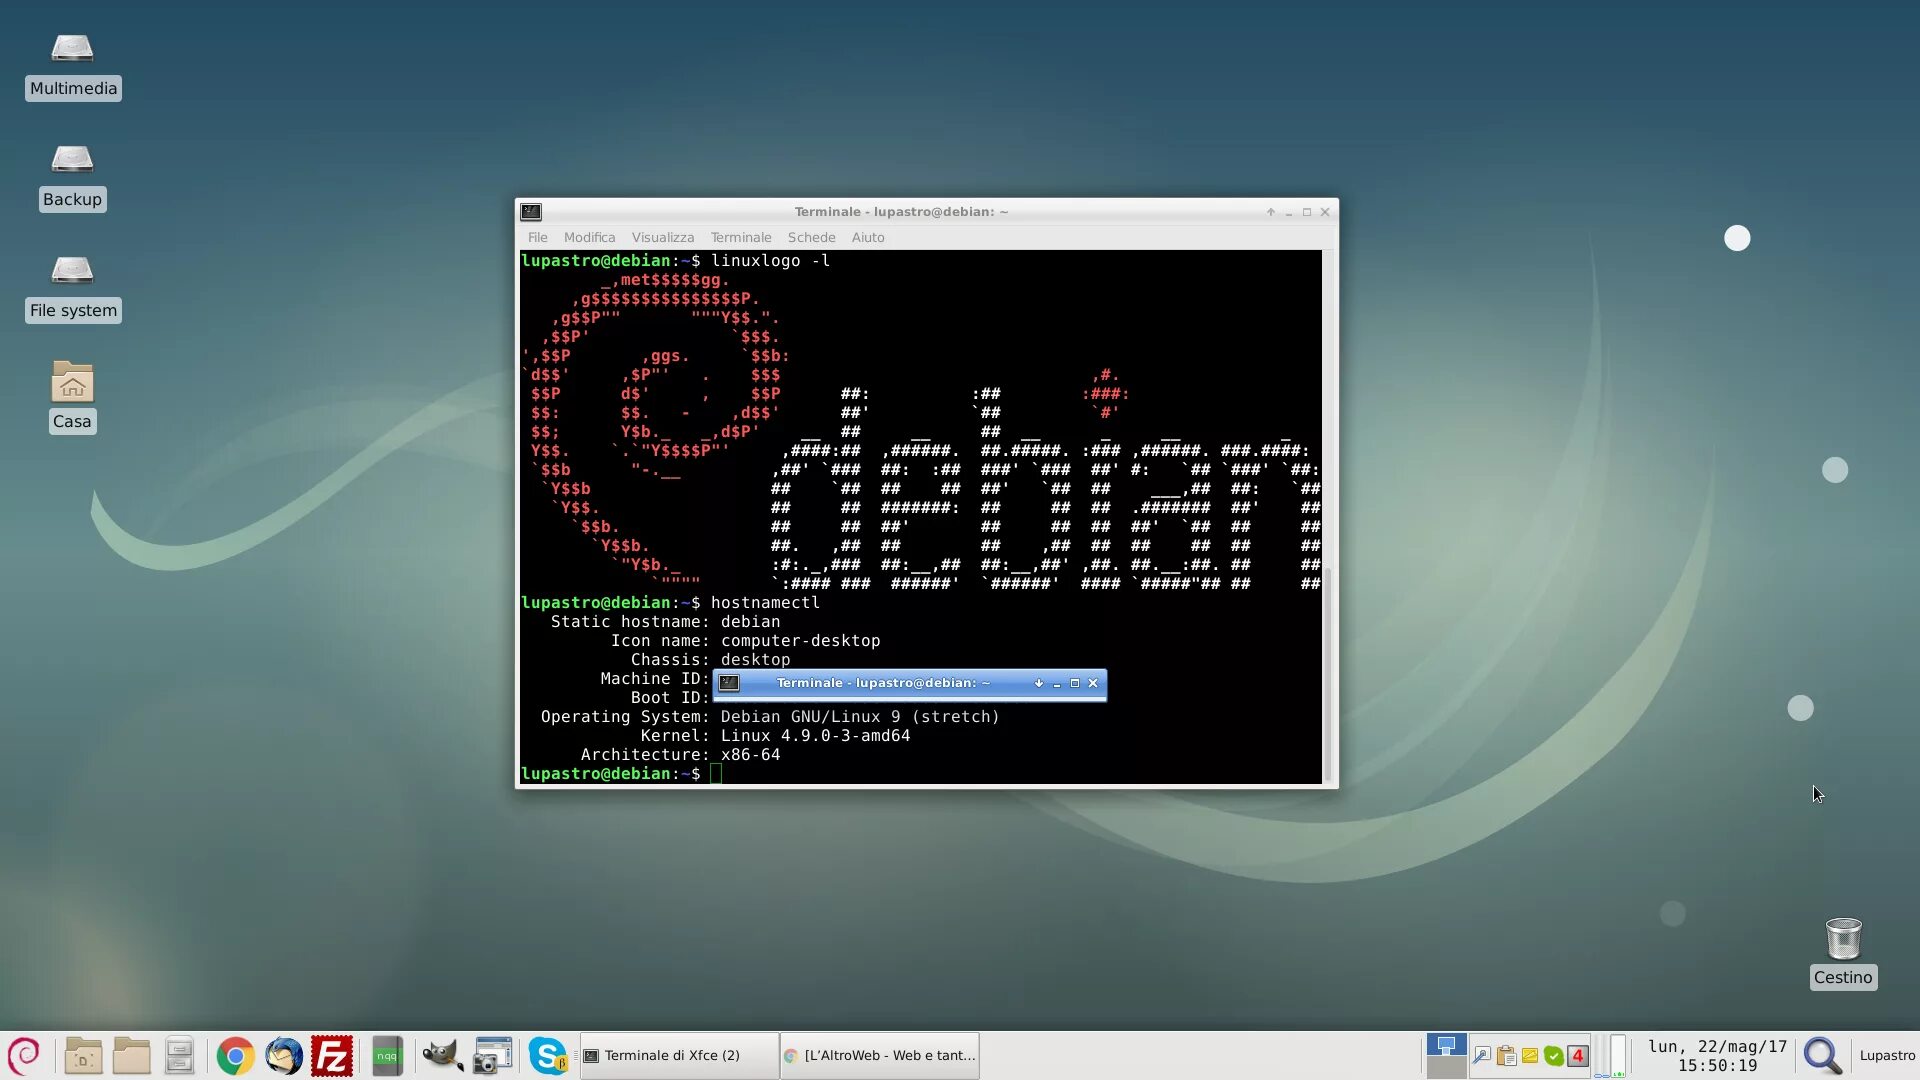The height and width of the screenshot is (1080, 1920).
Task: Open the Visualizza menu
Action: point(662,238)
